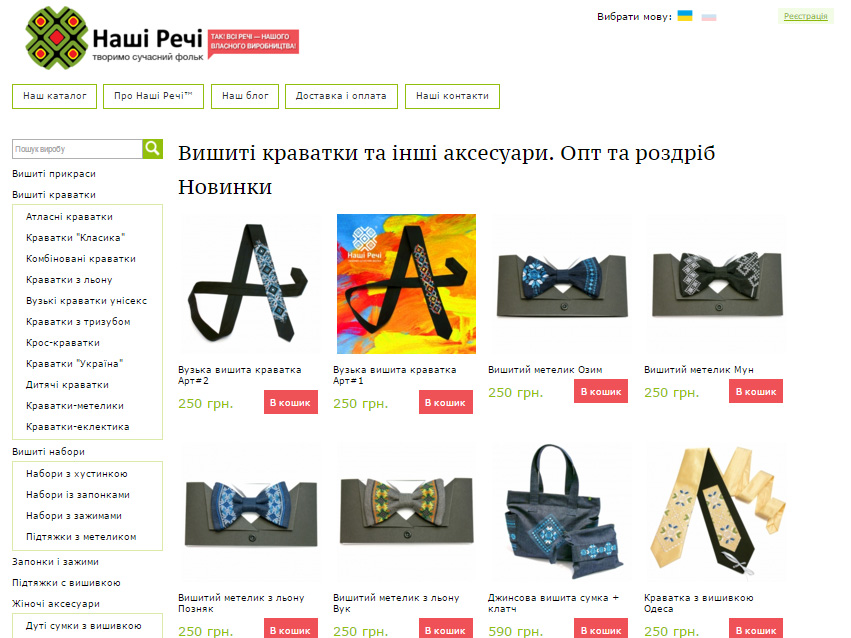This screenshot has height=638, width=851.
Task: Click the green search magnifier icon
Action: pos(153,149)
